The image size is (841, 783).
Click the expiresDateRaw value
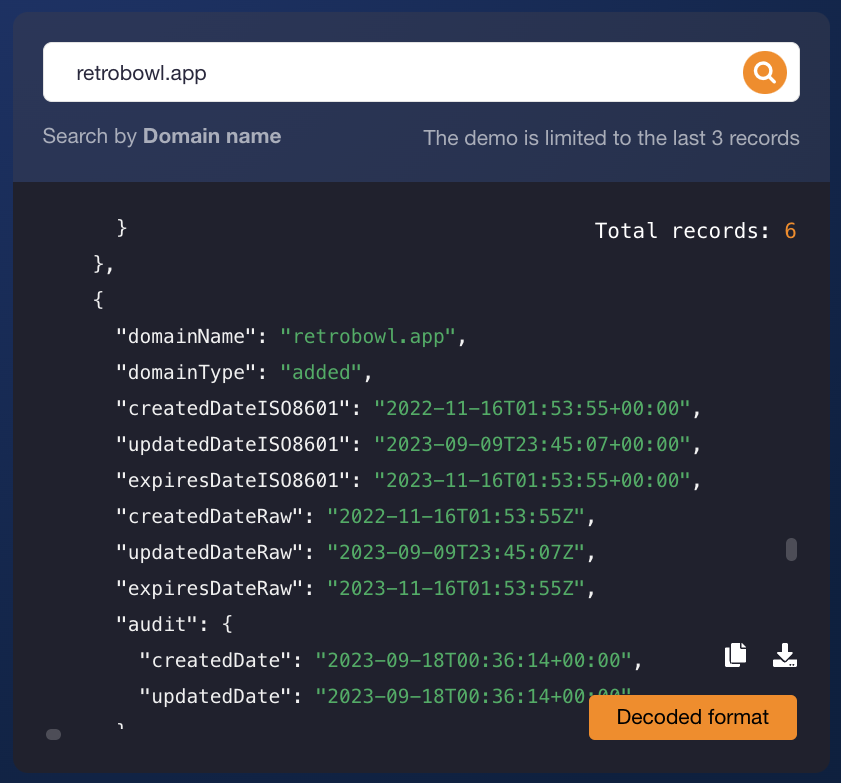tap(455, 588)
